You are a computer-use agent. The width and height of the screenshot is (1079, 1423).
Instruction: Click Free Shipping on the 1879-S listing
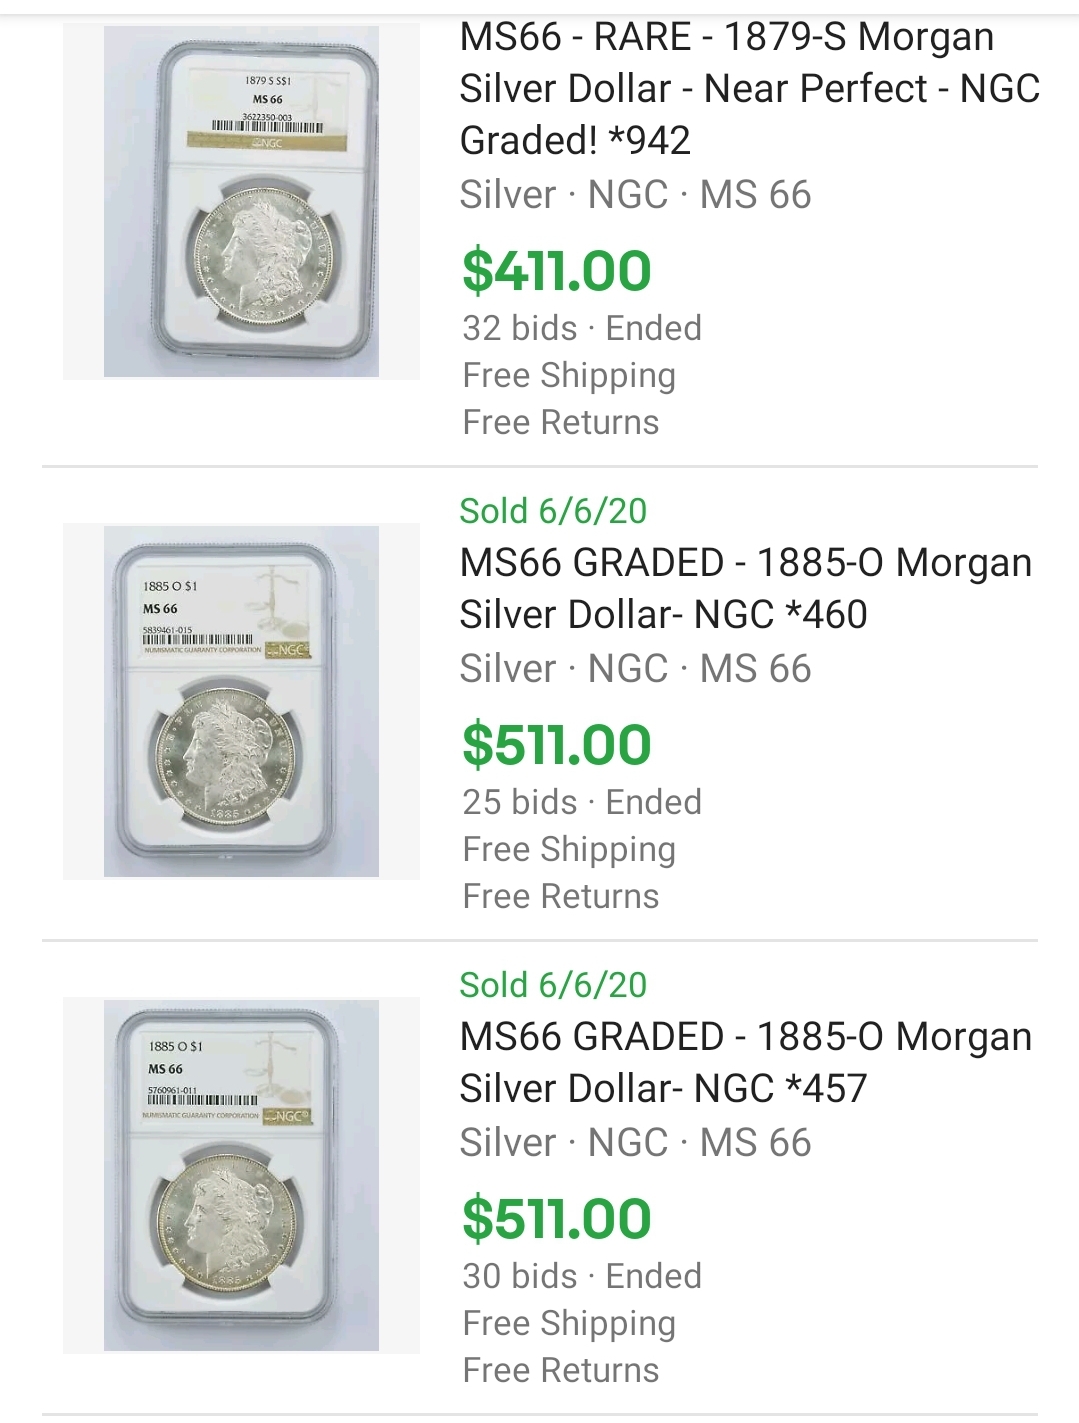(x=569, y=375)
